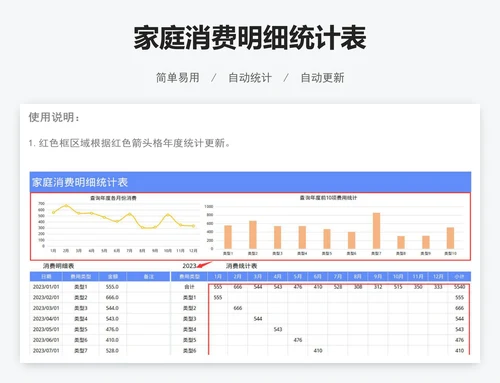The height and width of the screenshot is (383, 500).
Task: Click the 合计 row value 528
Action: click(338, 287)
